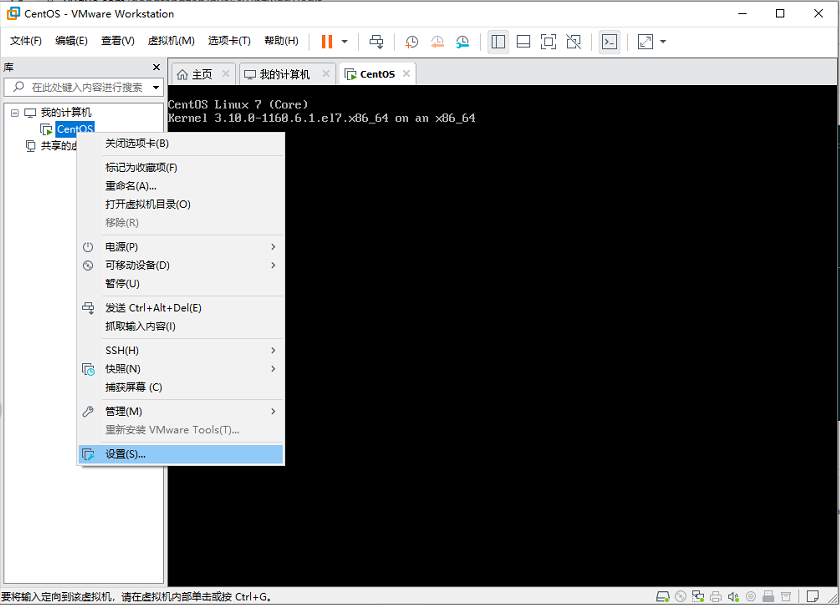The height and width of the screenshot is (605, 840).
Task: Select the CentOS VM in the library tree
Action: pos(75,129)
